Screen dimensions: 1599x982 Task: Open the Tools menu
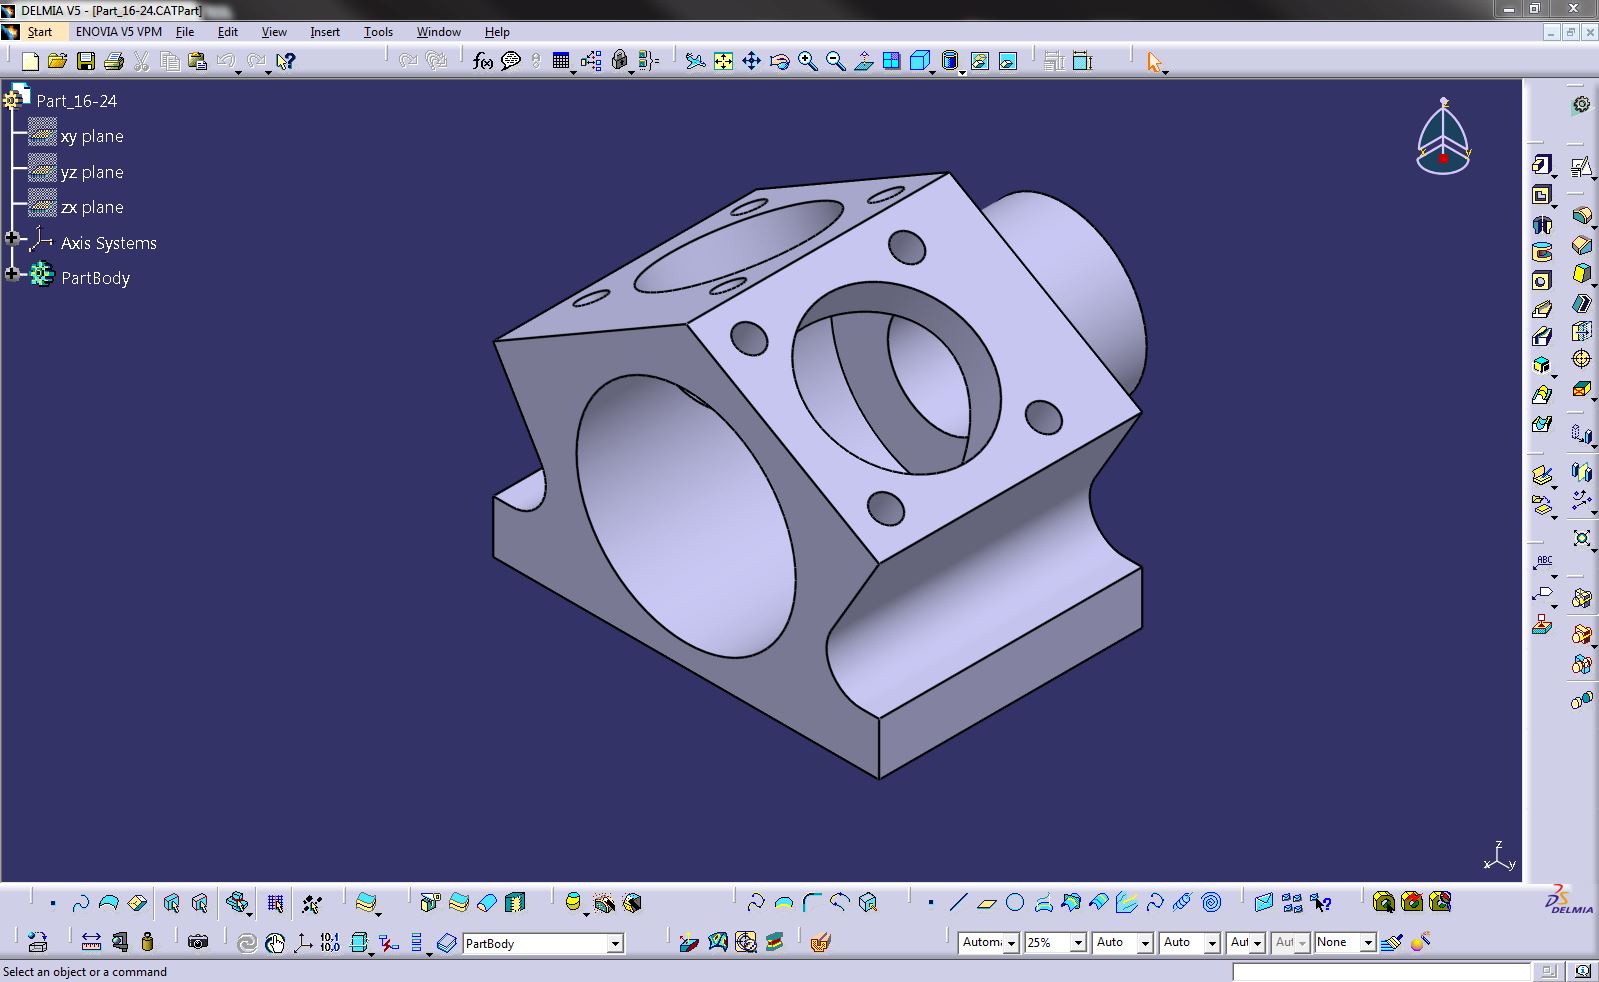pyautogui.click(x=378, y=32)
